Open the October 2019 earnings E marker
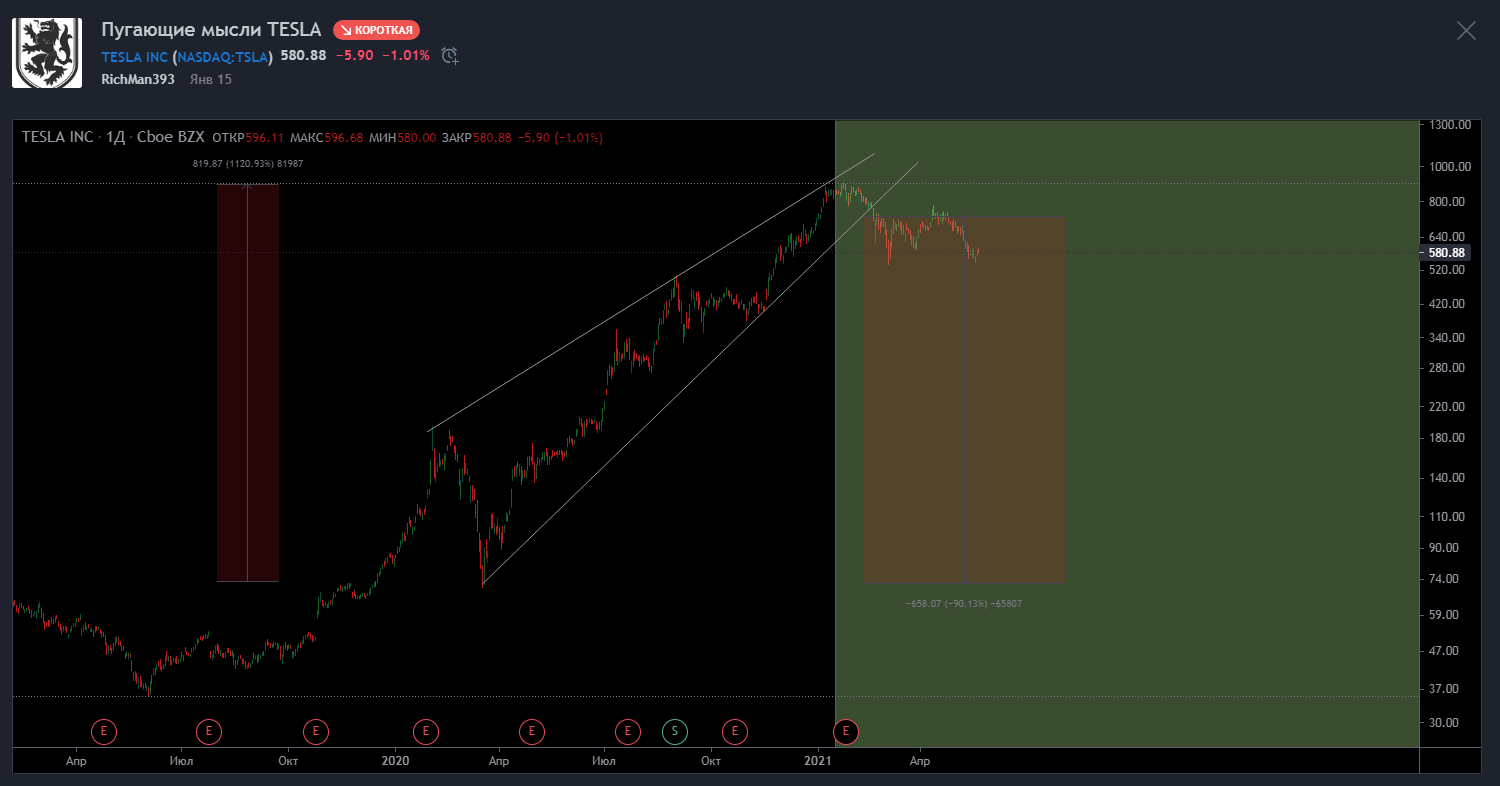The height and width of the screenshot is (786, 1500). pos(315,732)
